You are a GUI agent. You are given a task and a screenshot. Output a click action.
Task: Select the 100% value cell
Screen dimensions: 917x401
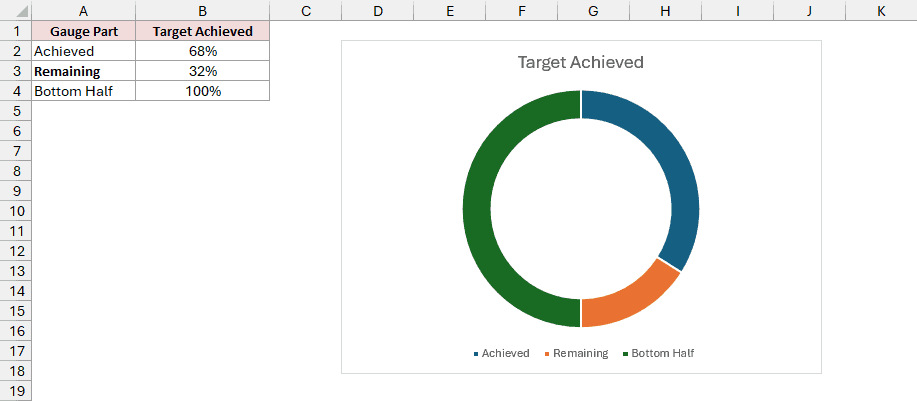[203, 91]
